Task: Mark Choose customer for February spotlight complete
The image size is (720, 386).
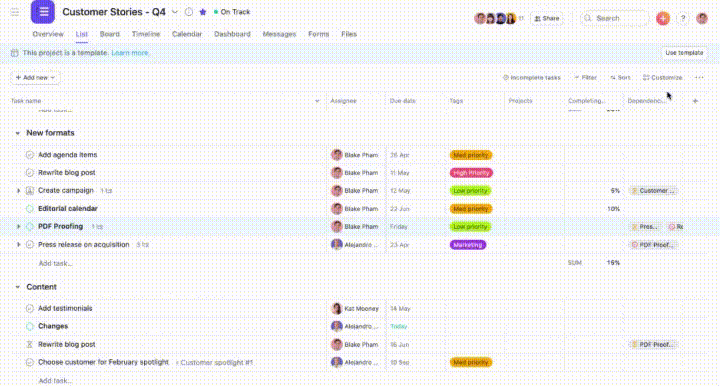Action: coord(29,362)
